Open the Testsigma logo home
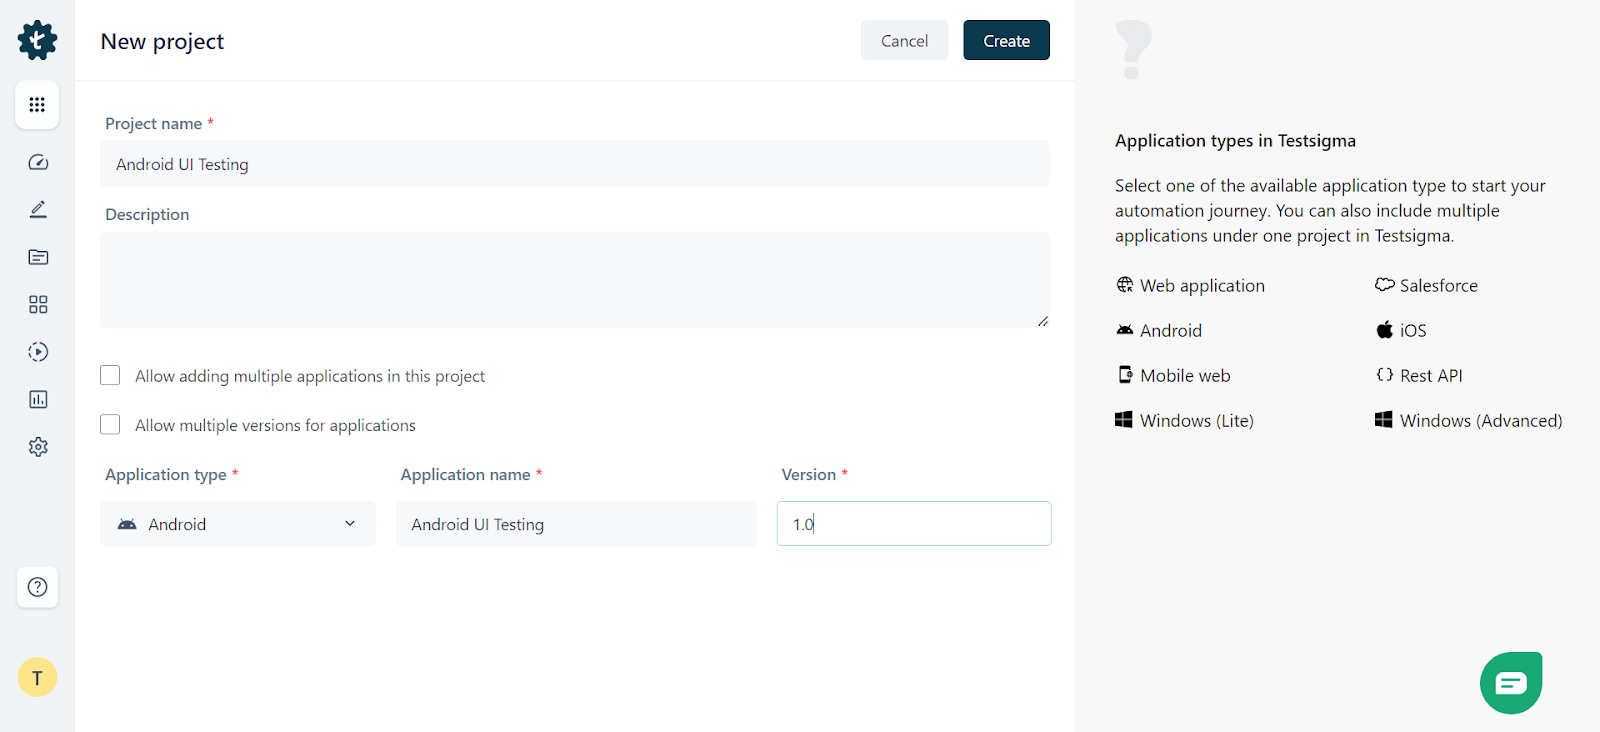The height and width of the screenshot is (732, 1600). point(37,40)
